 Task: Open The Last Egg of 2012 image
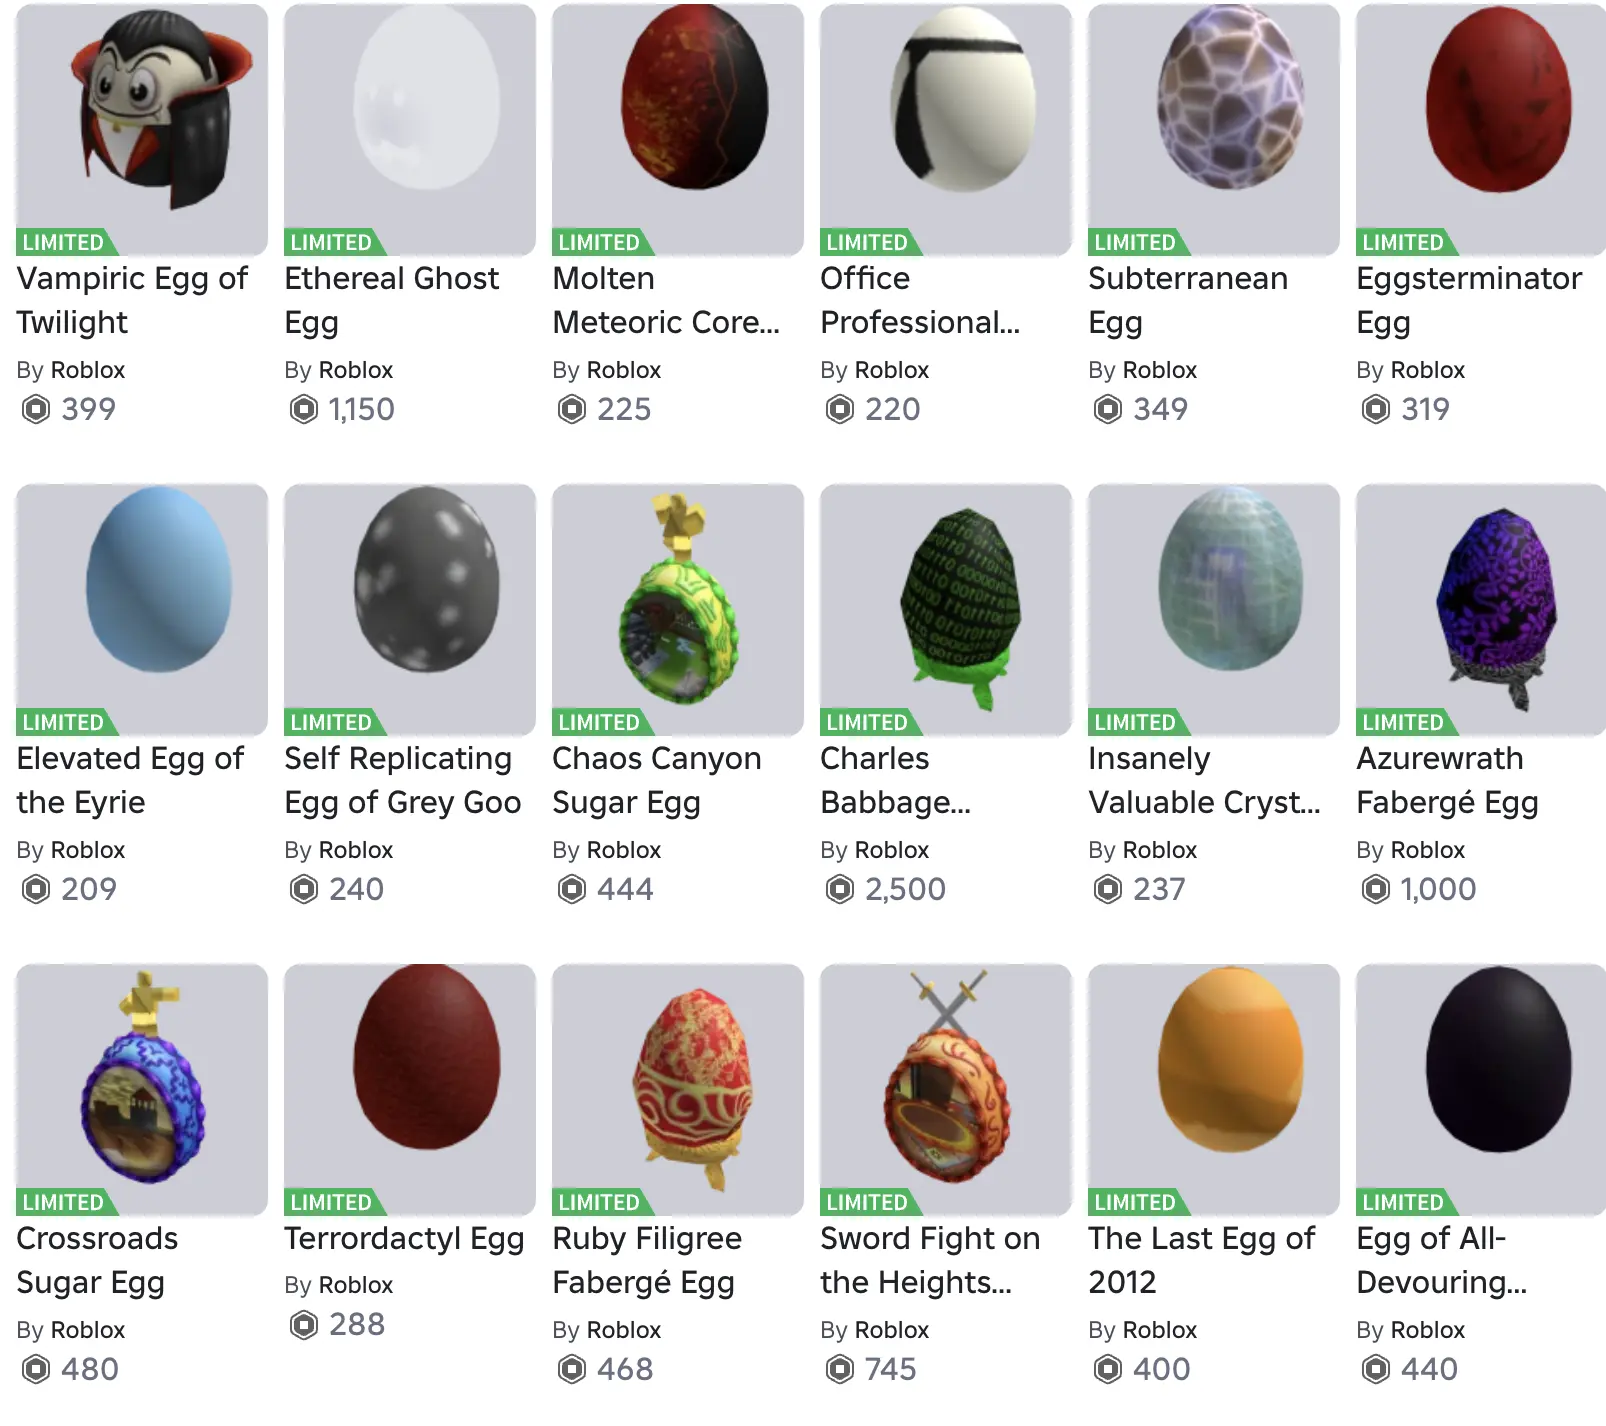[1214, 1090]
